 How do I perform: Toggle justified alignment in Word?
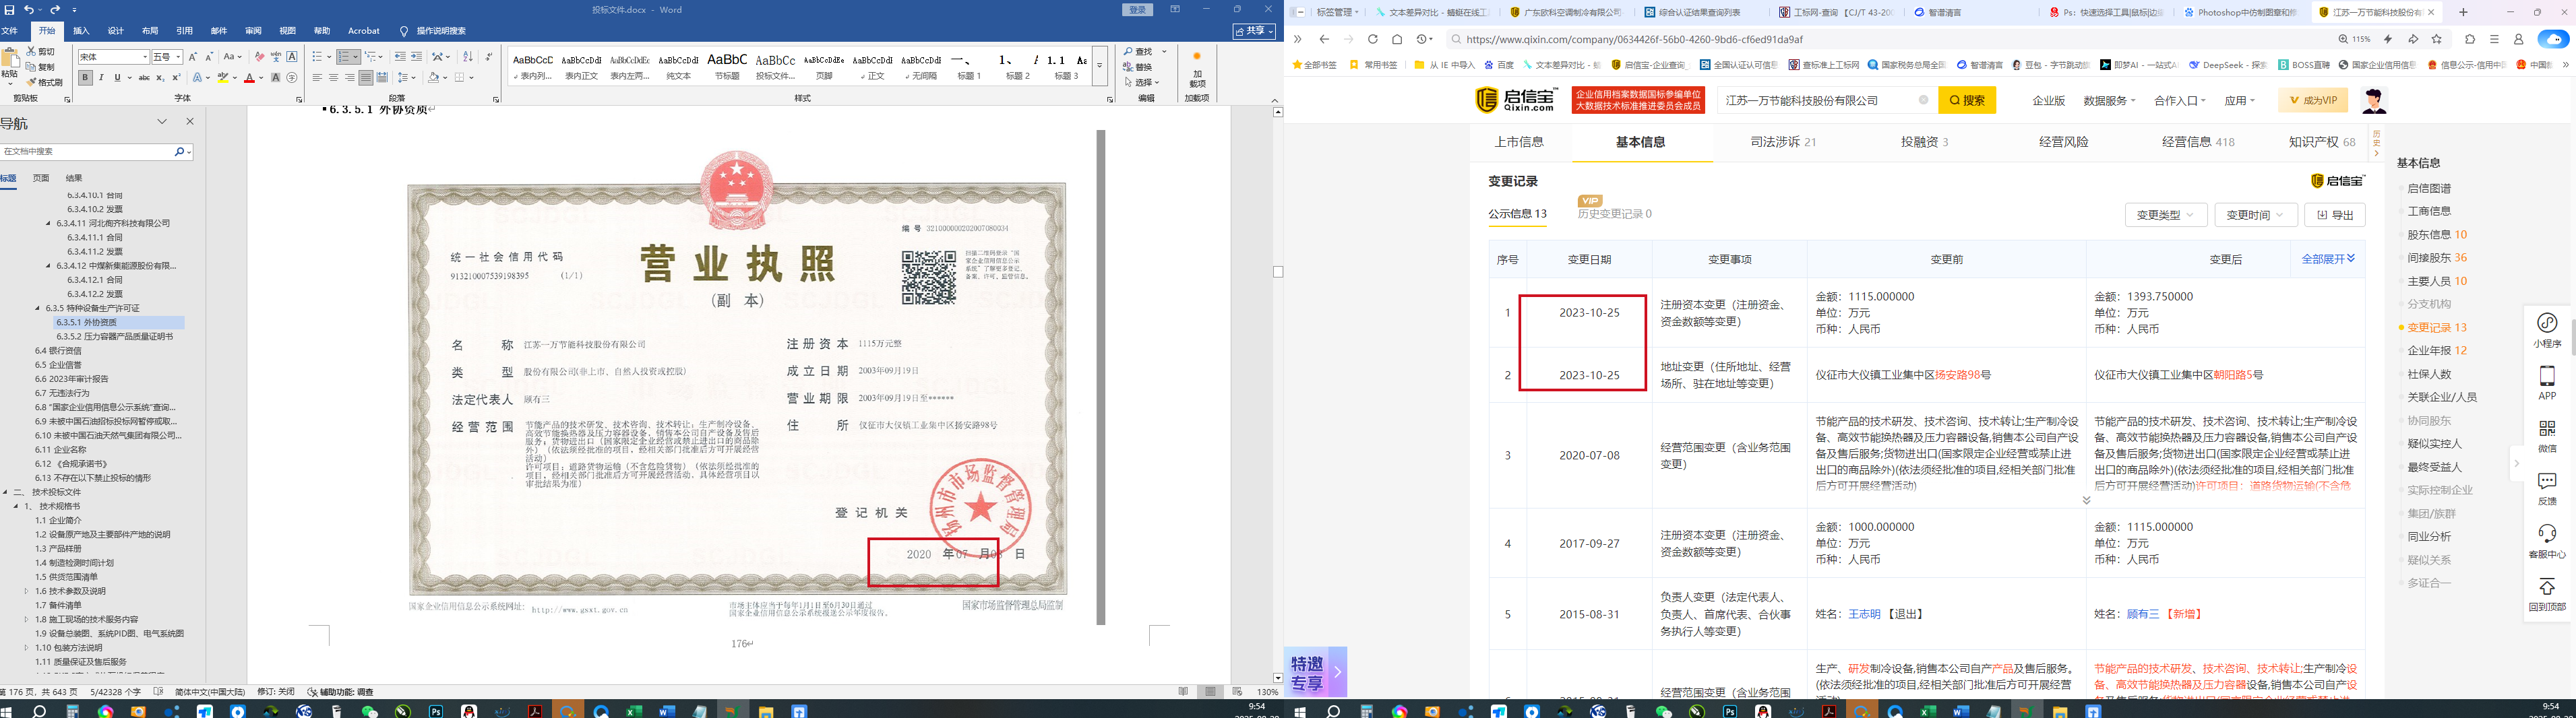[x=365, y=78]
